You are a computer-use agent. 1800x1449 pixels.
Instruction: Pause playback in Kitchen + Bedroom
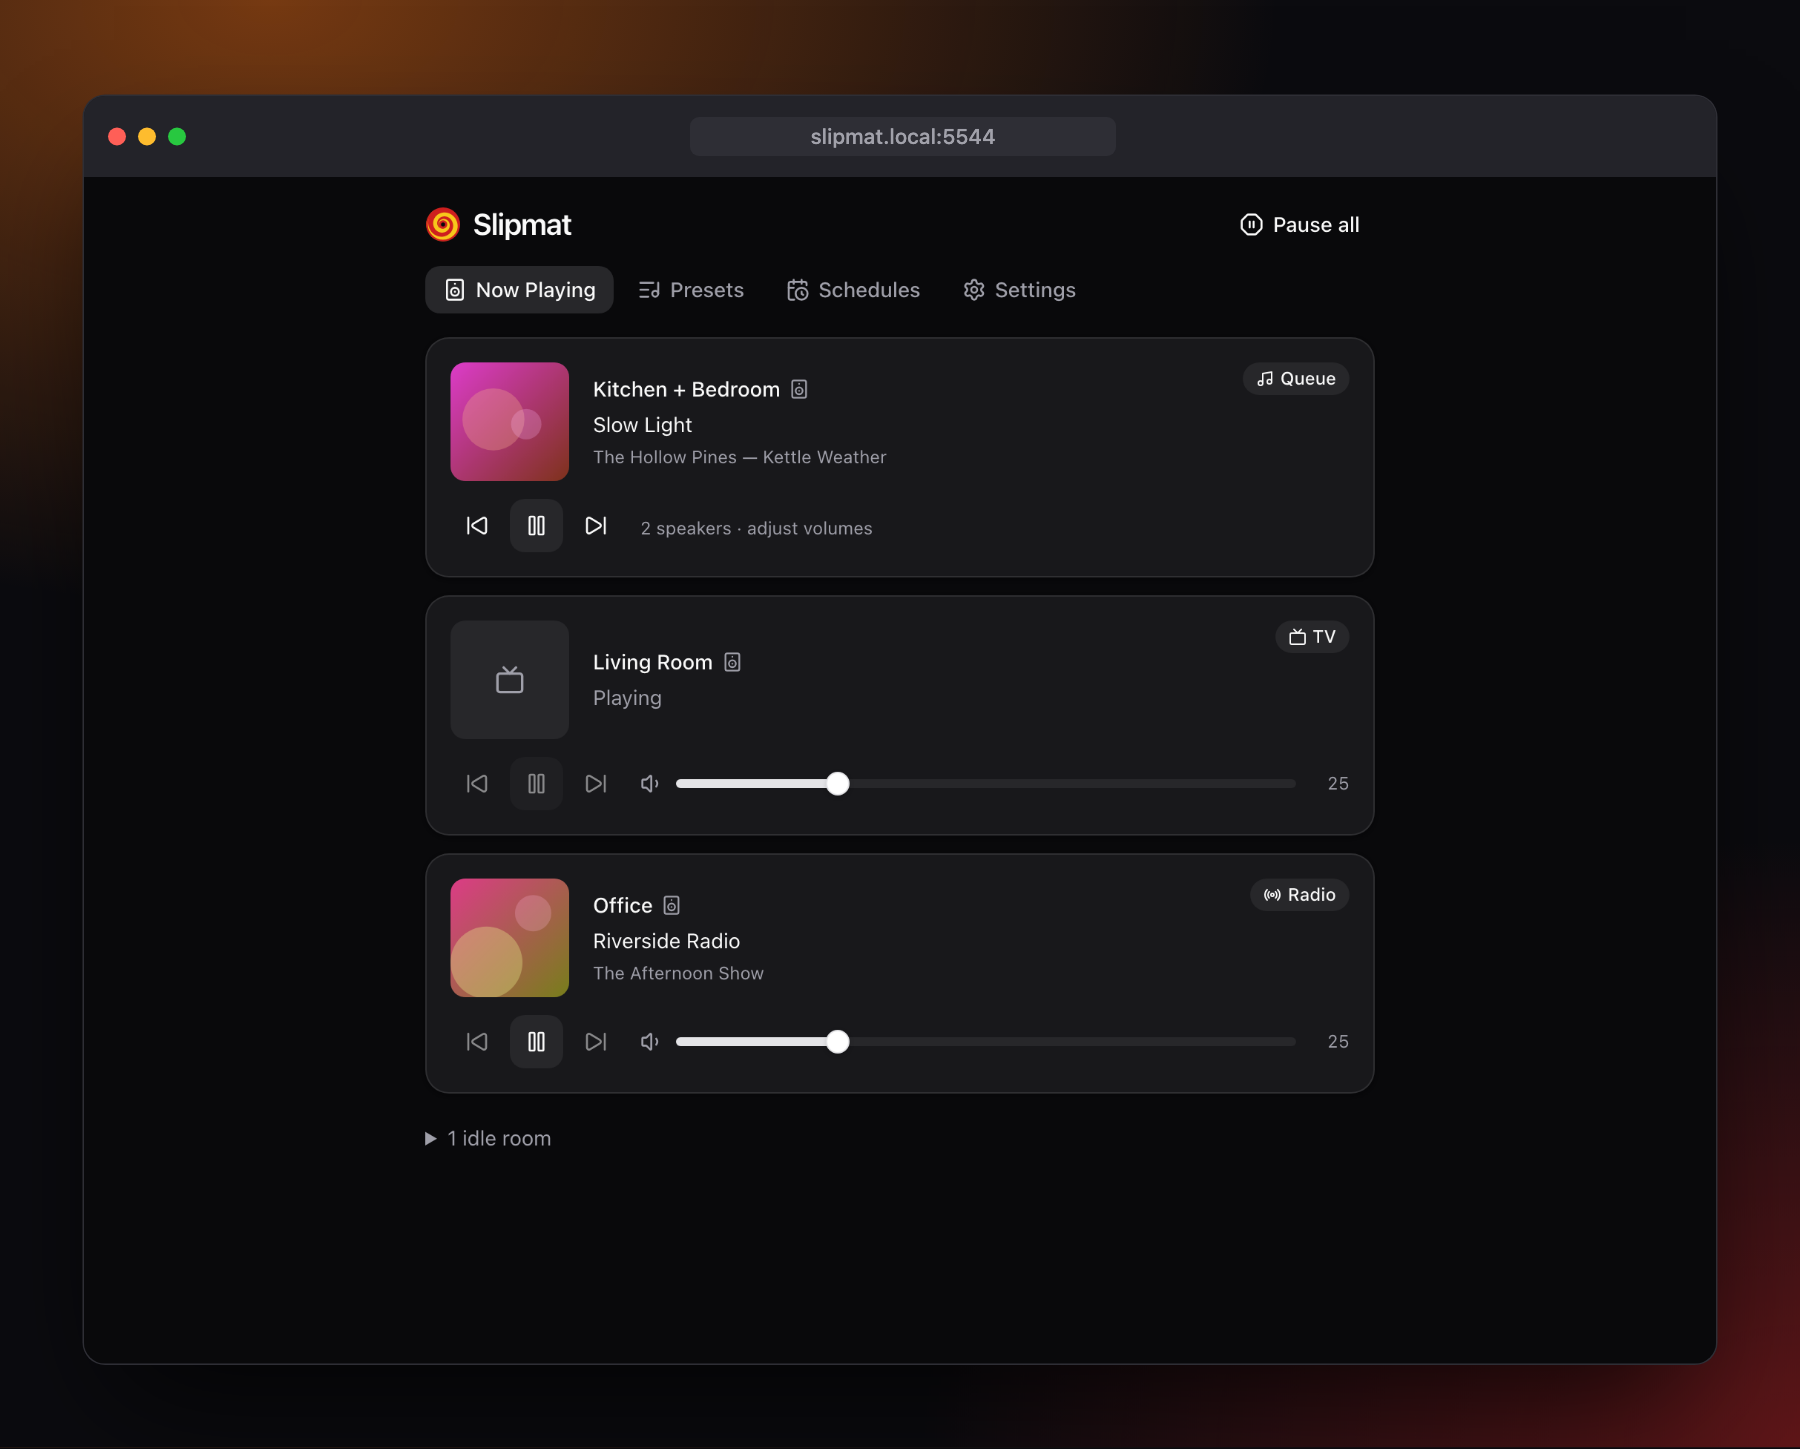click(537, 526)
